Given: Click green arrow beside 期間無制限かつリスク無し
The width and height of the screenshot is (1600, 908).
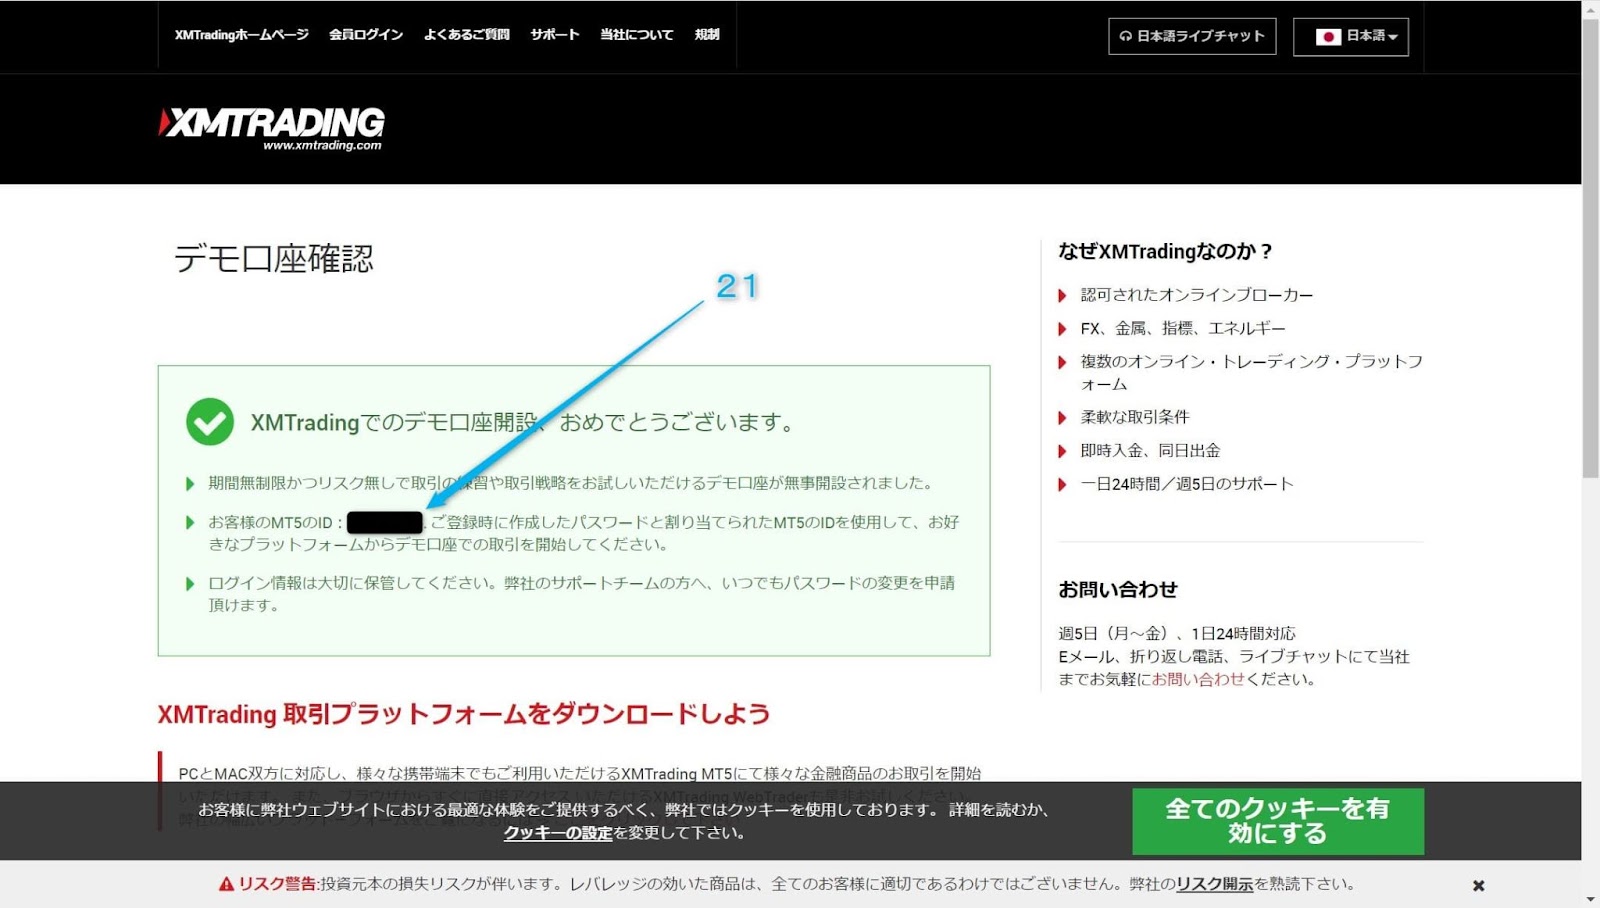Looking at the screenshot, I should coord(190,484).
